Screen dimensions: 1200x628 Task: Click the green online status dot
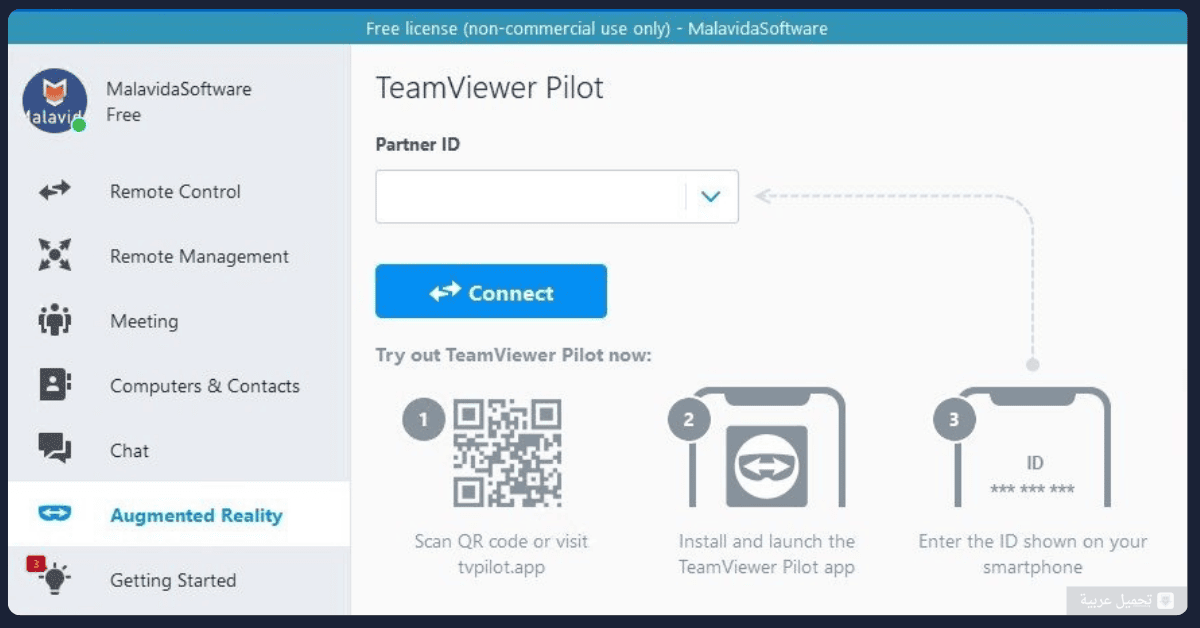[x=79, y=125]
